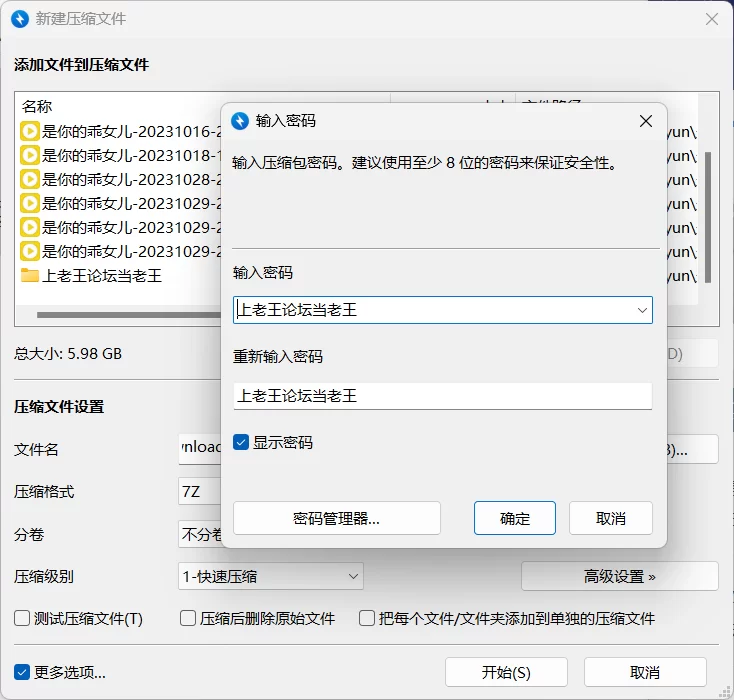Open 高级设置 panel
This screenshot has width=734, height=700.
click(619, 576)
